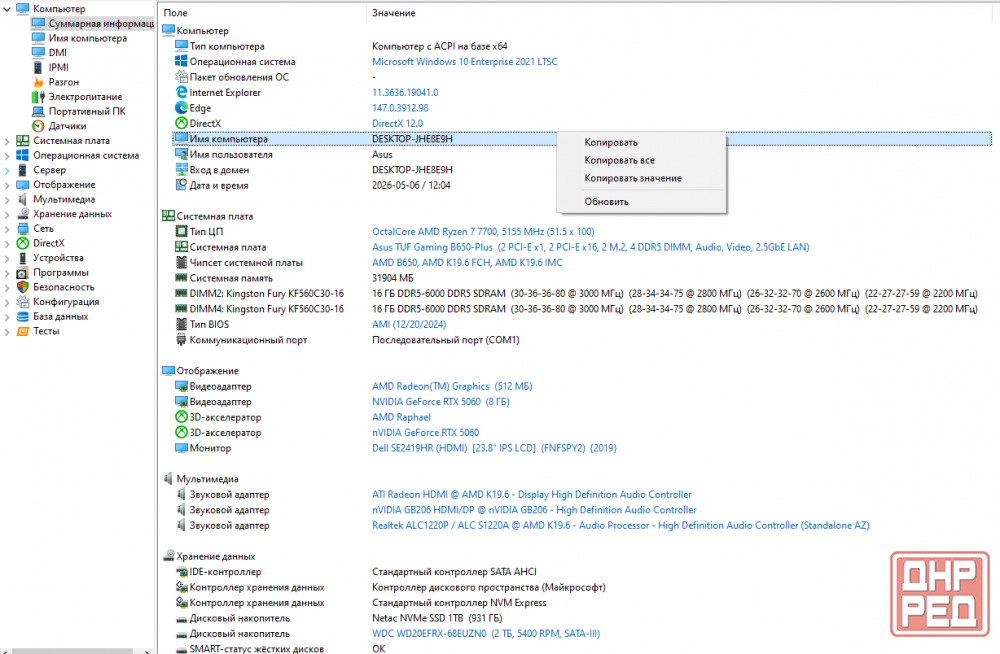Select the DIMM2: Kingston Fury row

[x=582, y=294]
